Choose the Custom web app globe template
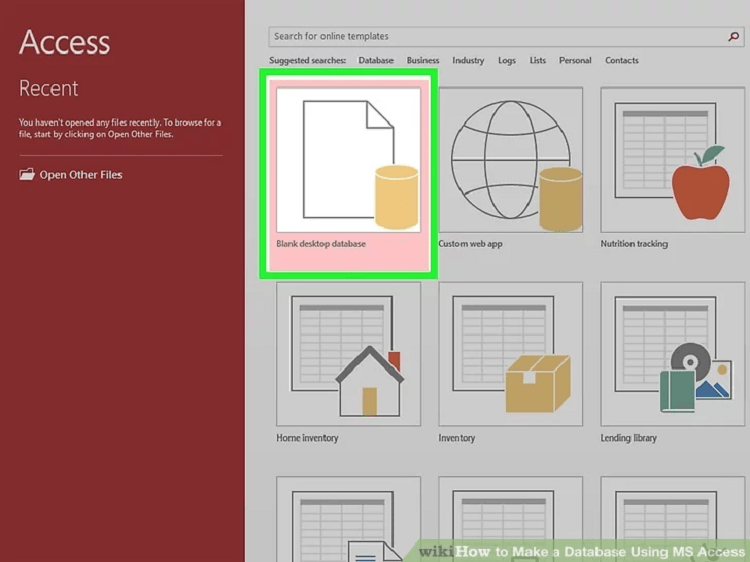This screenshot has height=562, width=750. click(x=510, y=160)
